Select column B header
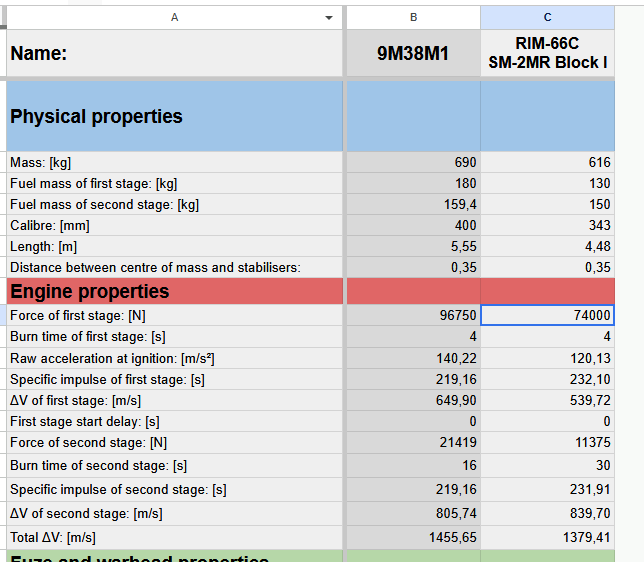Image resolution: width=644 pixels, height=562 pixels. (x=414, y=17)
